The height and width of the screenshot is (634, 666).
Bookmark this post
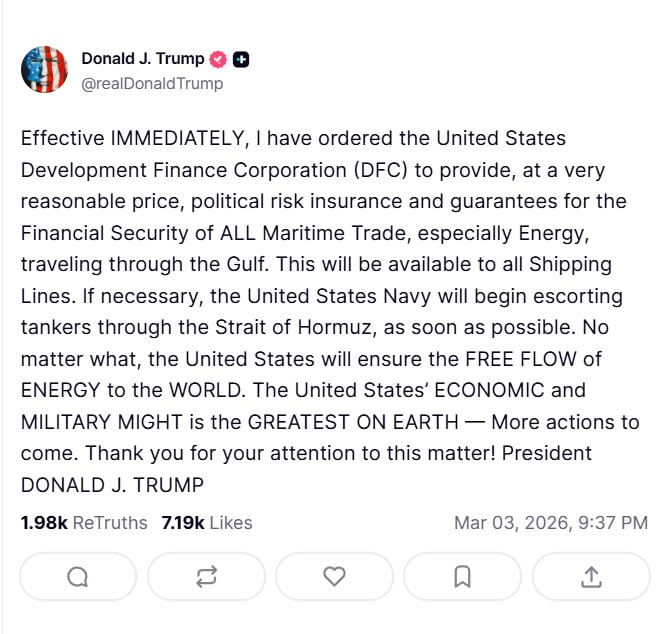coord(462,576)
